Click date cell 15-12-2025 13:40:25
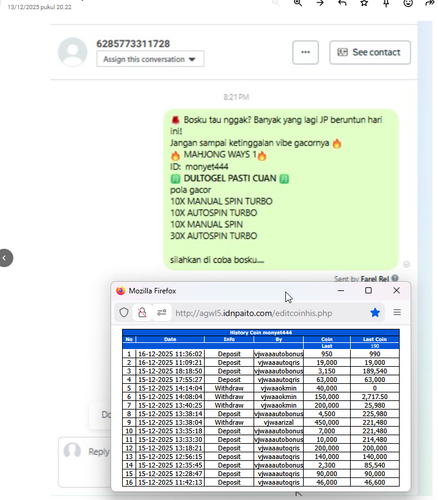The image size is (438, 500). coord(170,405)
